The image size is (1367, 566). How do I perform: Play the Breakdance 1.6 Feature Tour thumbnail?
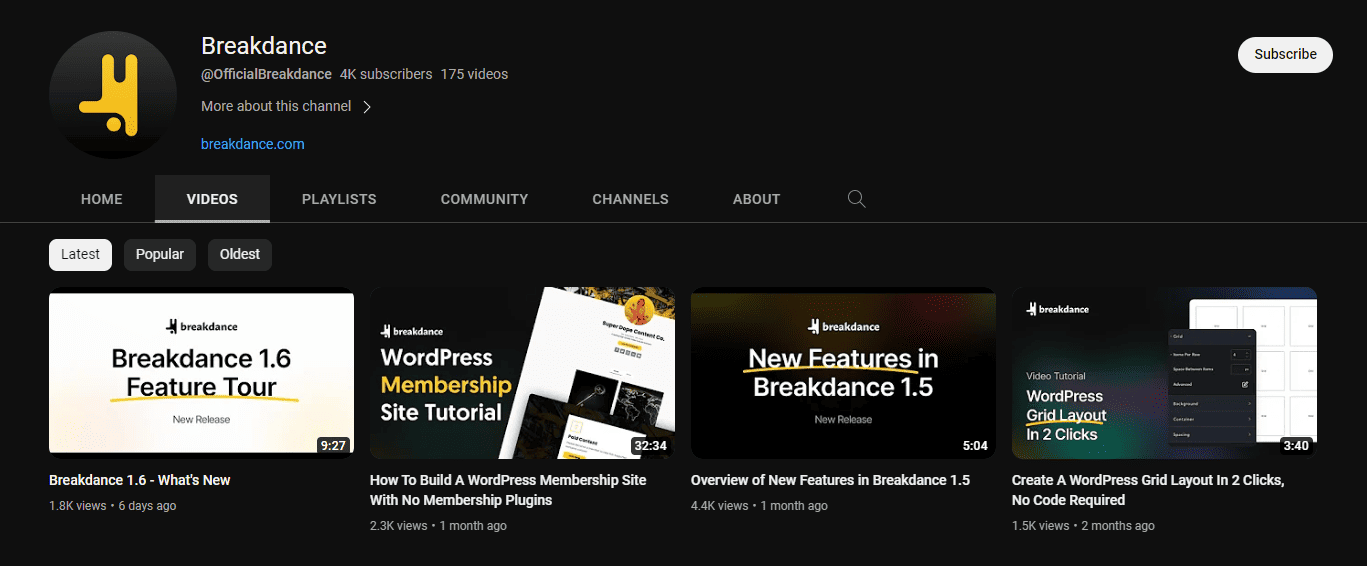[x=201, y=373]
